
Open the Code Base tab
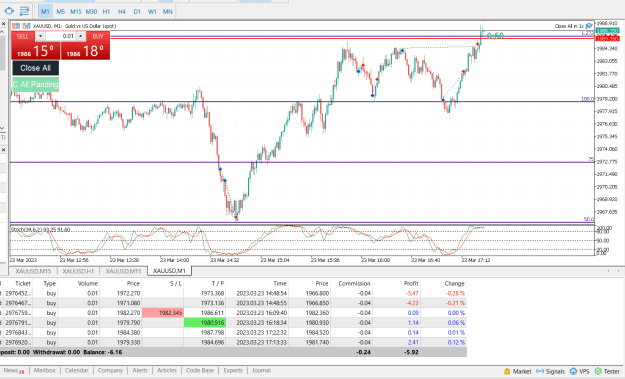click(x=200, y=371)
